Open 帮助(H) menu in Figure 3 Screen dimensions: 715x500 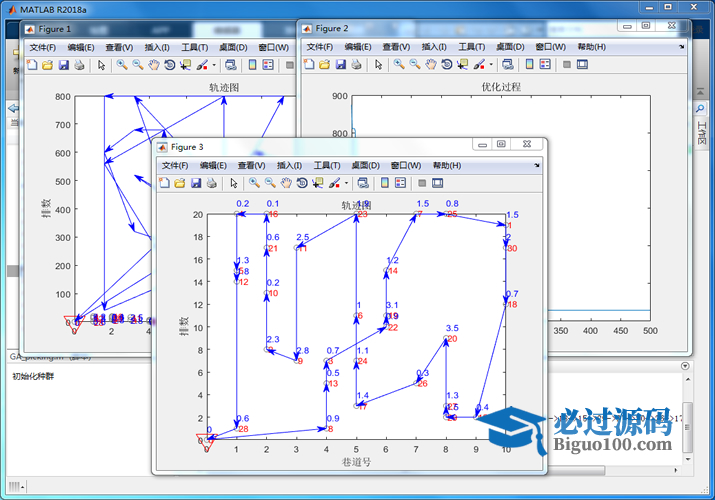(446, 165)
